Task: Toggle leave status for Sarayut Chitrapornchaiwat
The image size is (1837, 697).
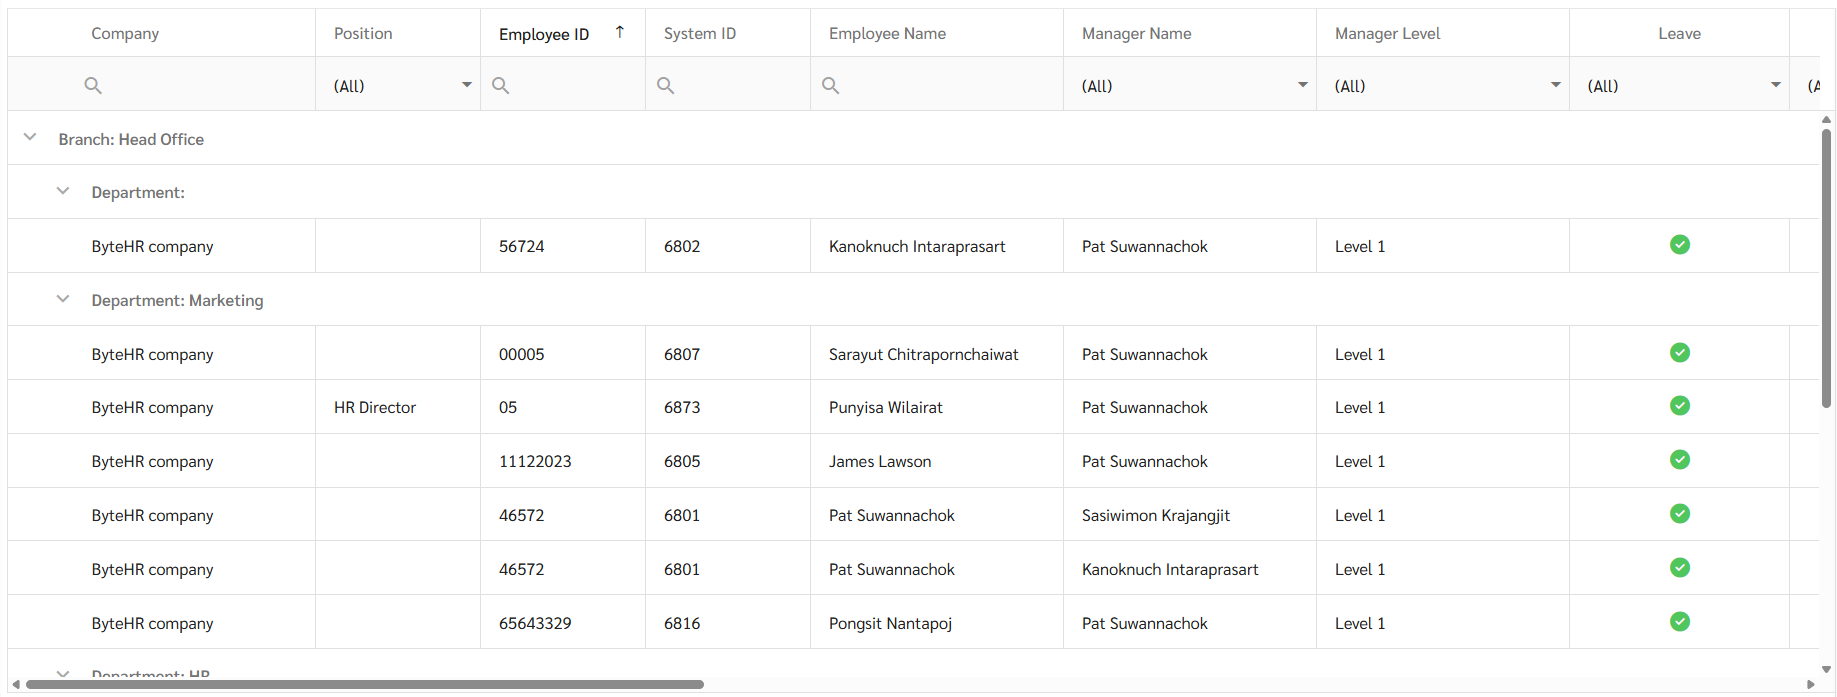Action: (x=1679, y=353)
